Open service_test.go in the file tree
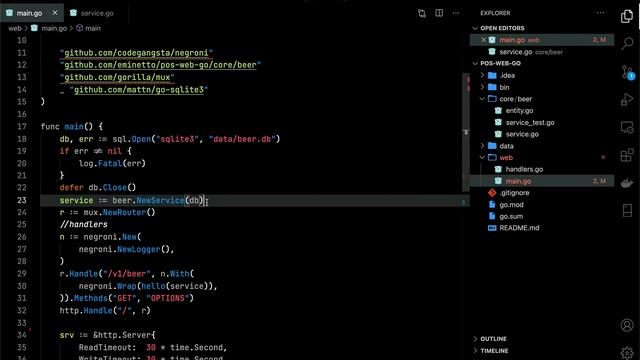 point(530,122)
